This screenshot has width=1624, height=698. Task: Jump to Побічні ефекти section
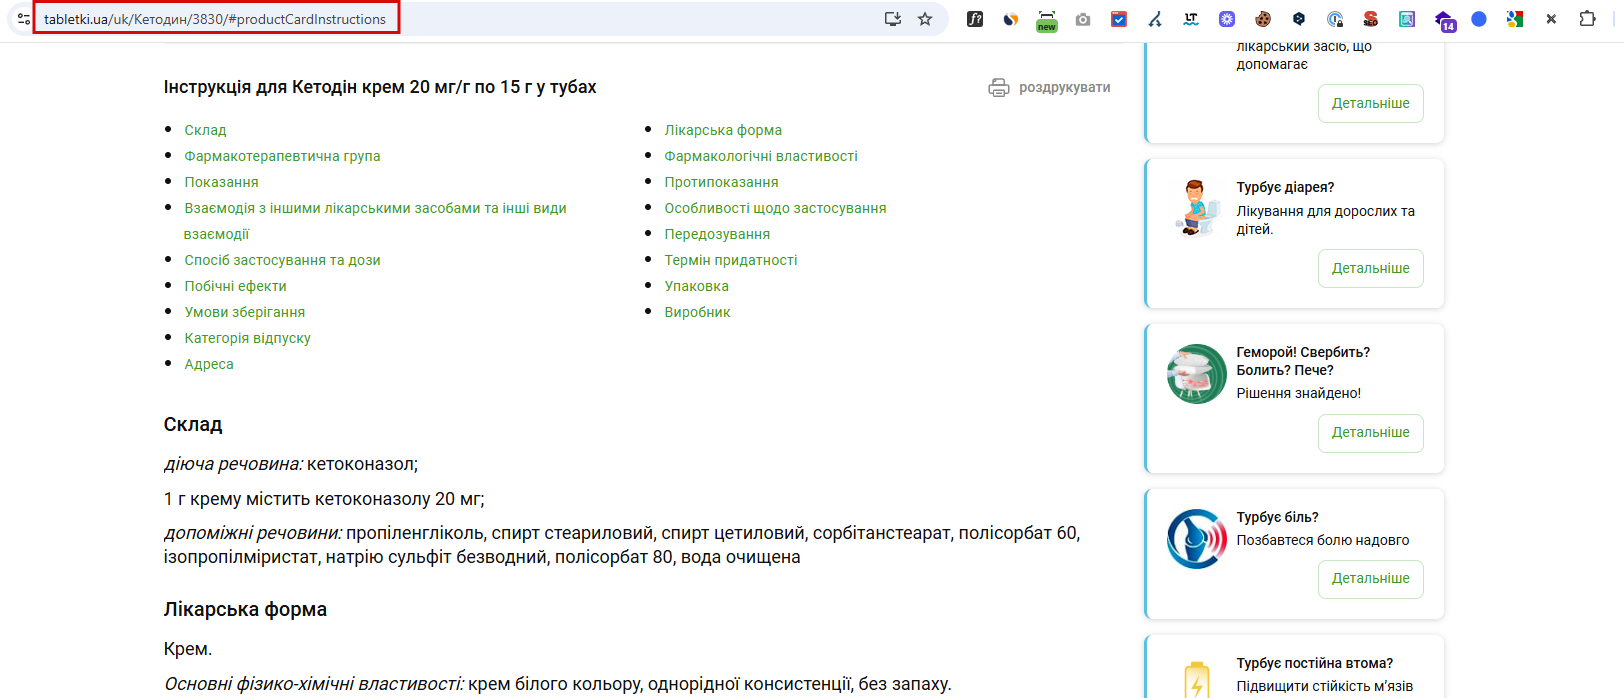pyautogui.click(x=235, y=286)
